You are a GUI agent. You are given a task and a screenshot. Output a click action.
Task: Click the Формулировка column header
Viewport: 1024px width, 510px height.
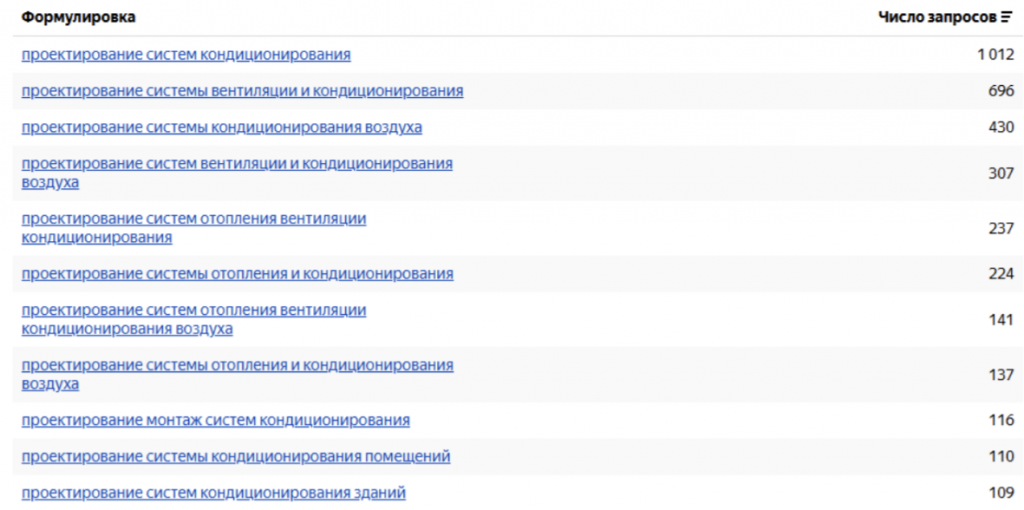[79, 18]
